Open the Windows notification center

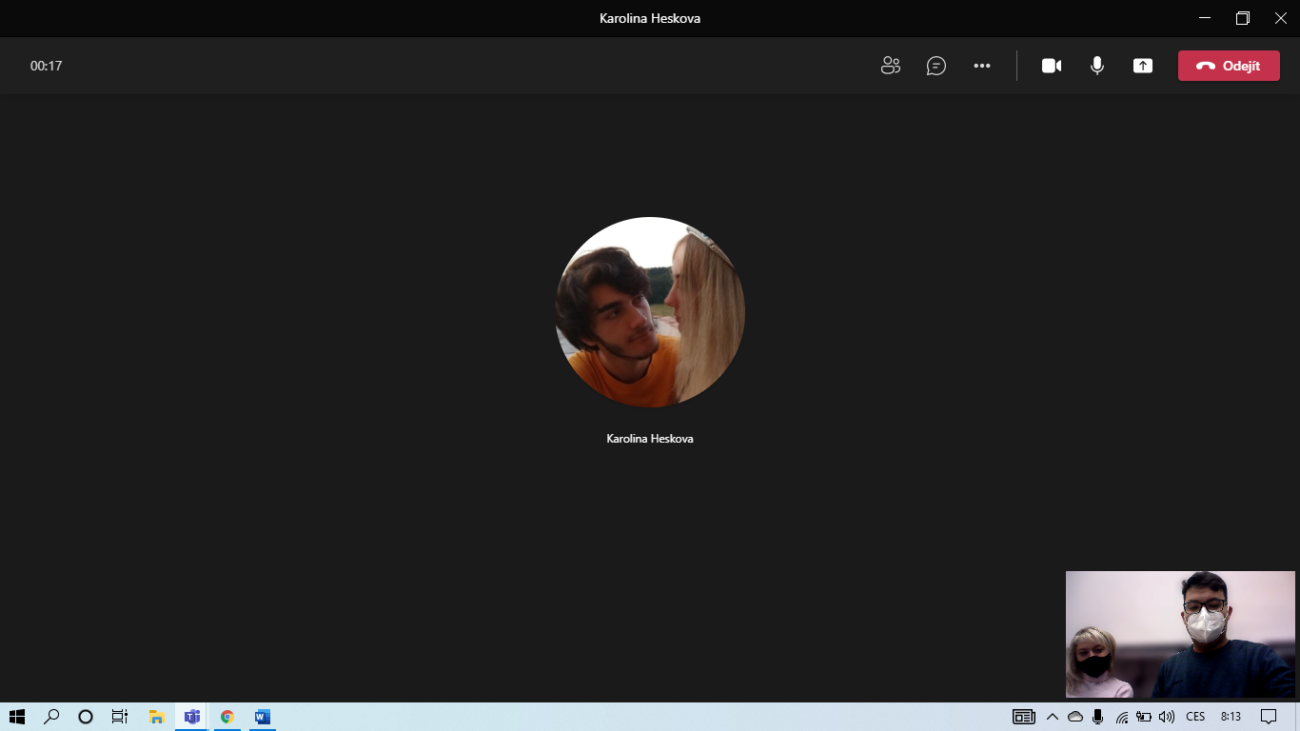click(x=1268, y=717)
